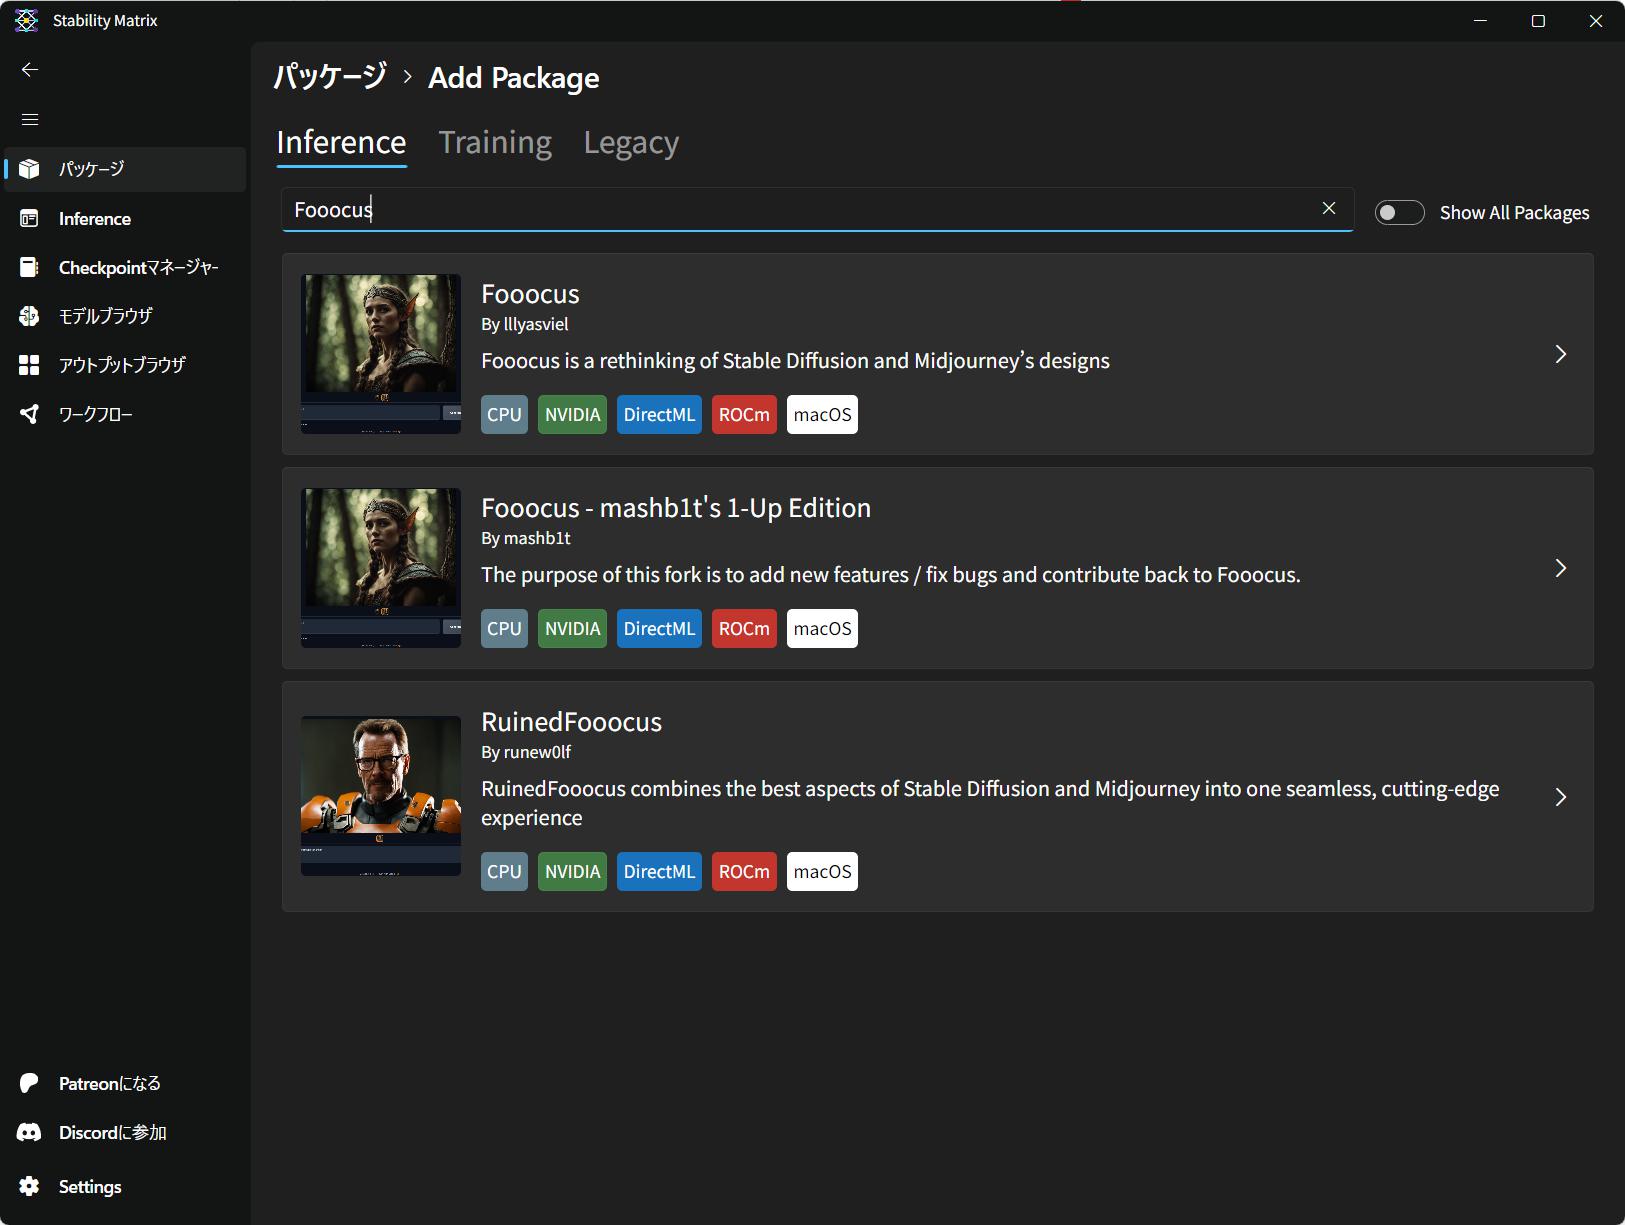Click the back arrow icon
1625x1225 pixels.
coord(30,69)
